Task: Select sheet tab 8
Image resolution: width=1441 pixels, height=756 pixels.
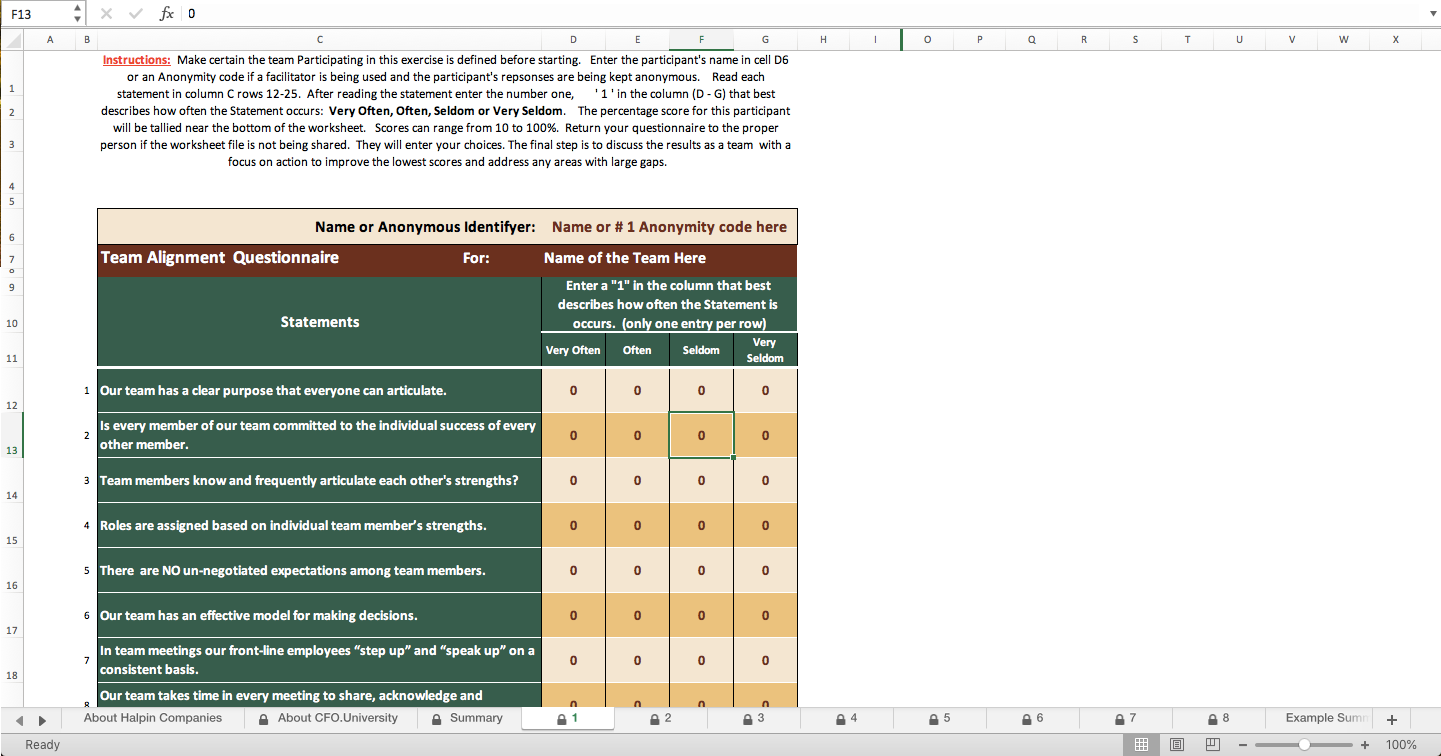Action: pos(1219,718)
